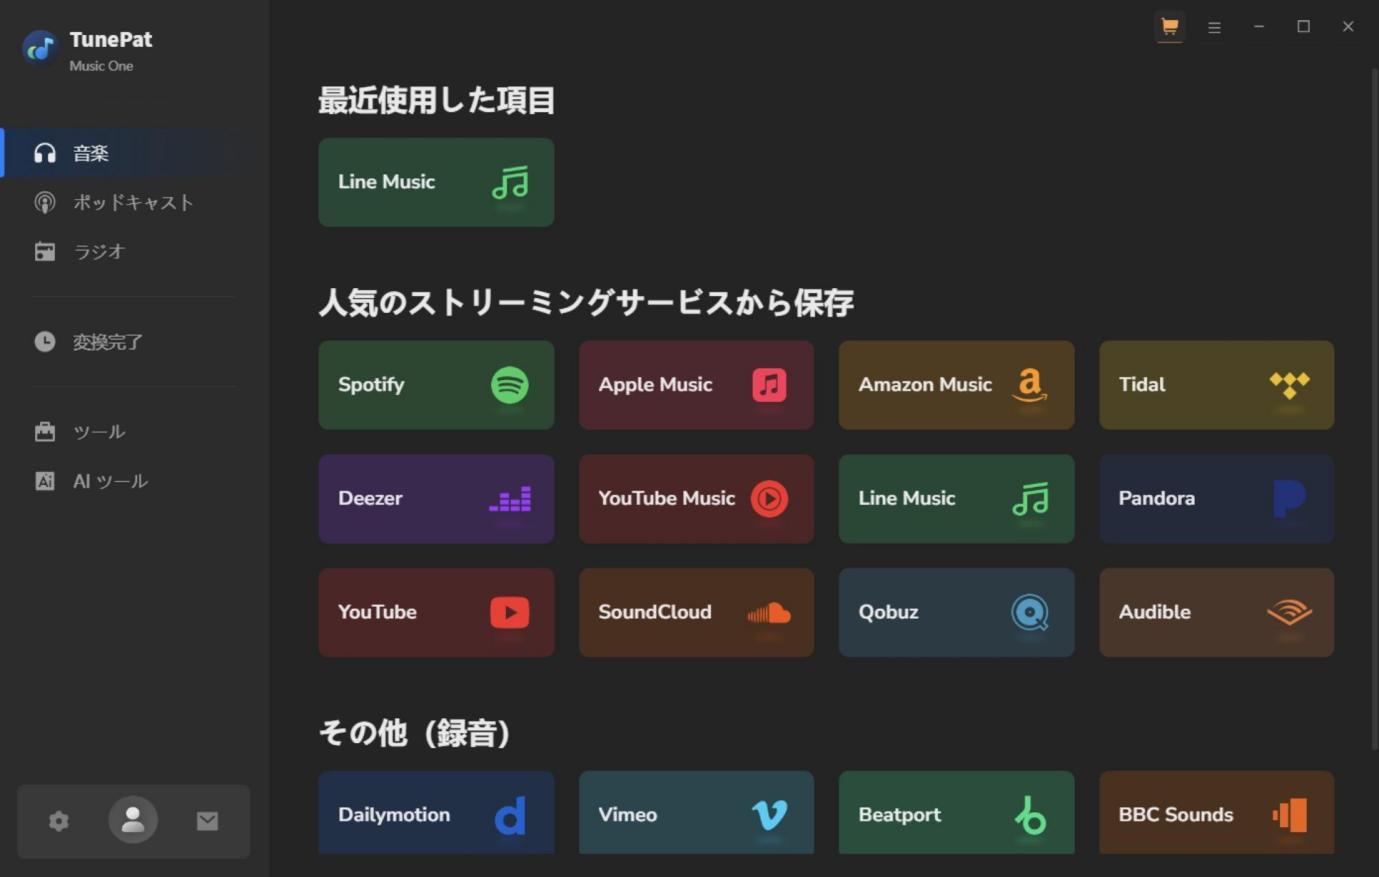Choose Apple Music text label
Screen dimensions: 1379x877
coord(655,385)
